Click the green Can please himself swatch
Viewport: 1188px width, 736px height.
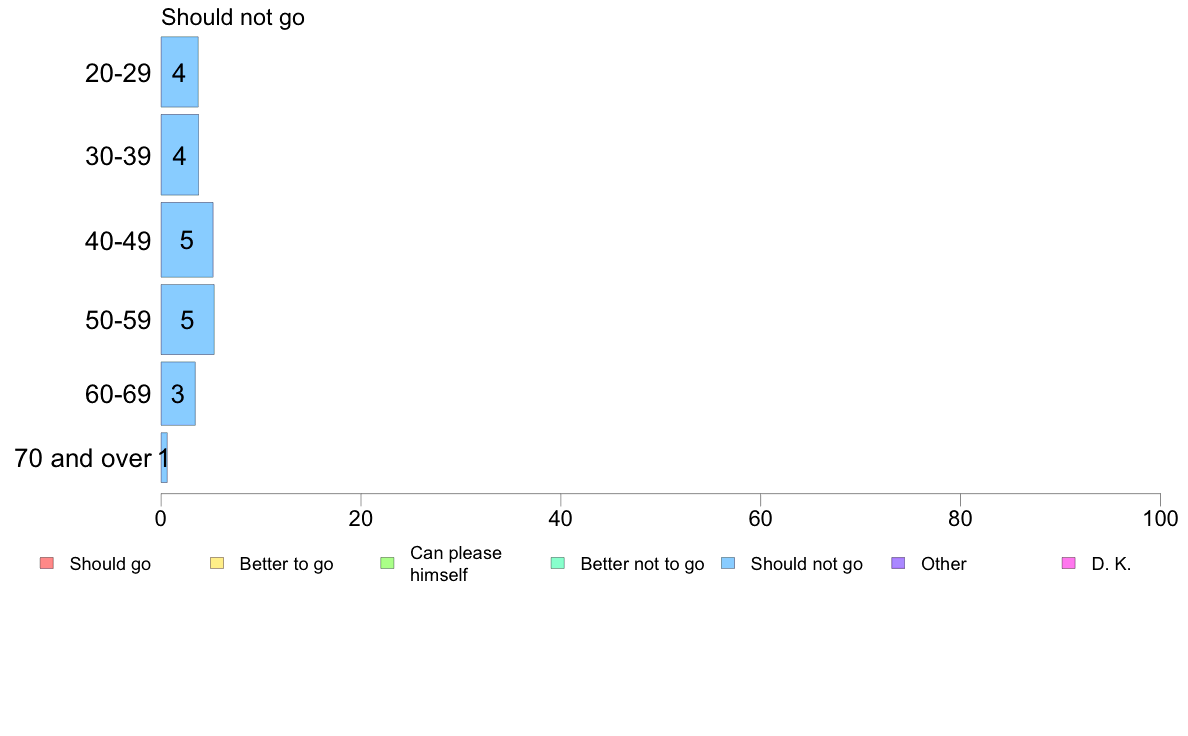click(x=387, y=563)
